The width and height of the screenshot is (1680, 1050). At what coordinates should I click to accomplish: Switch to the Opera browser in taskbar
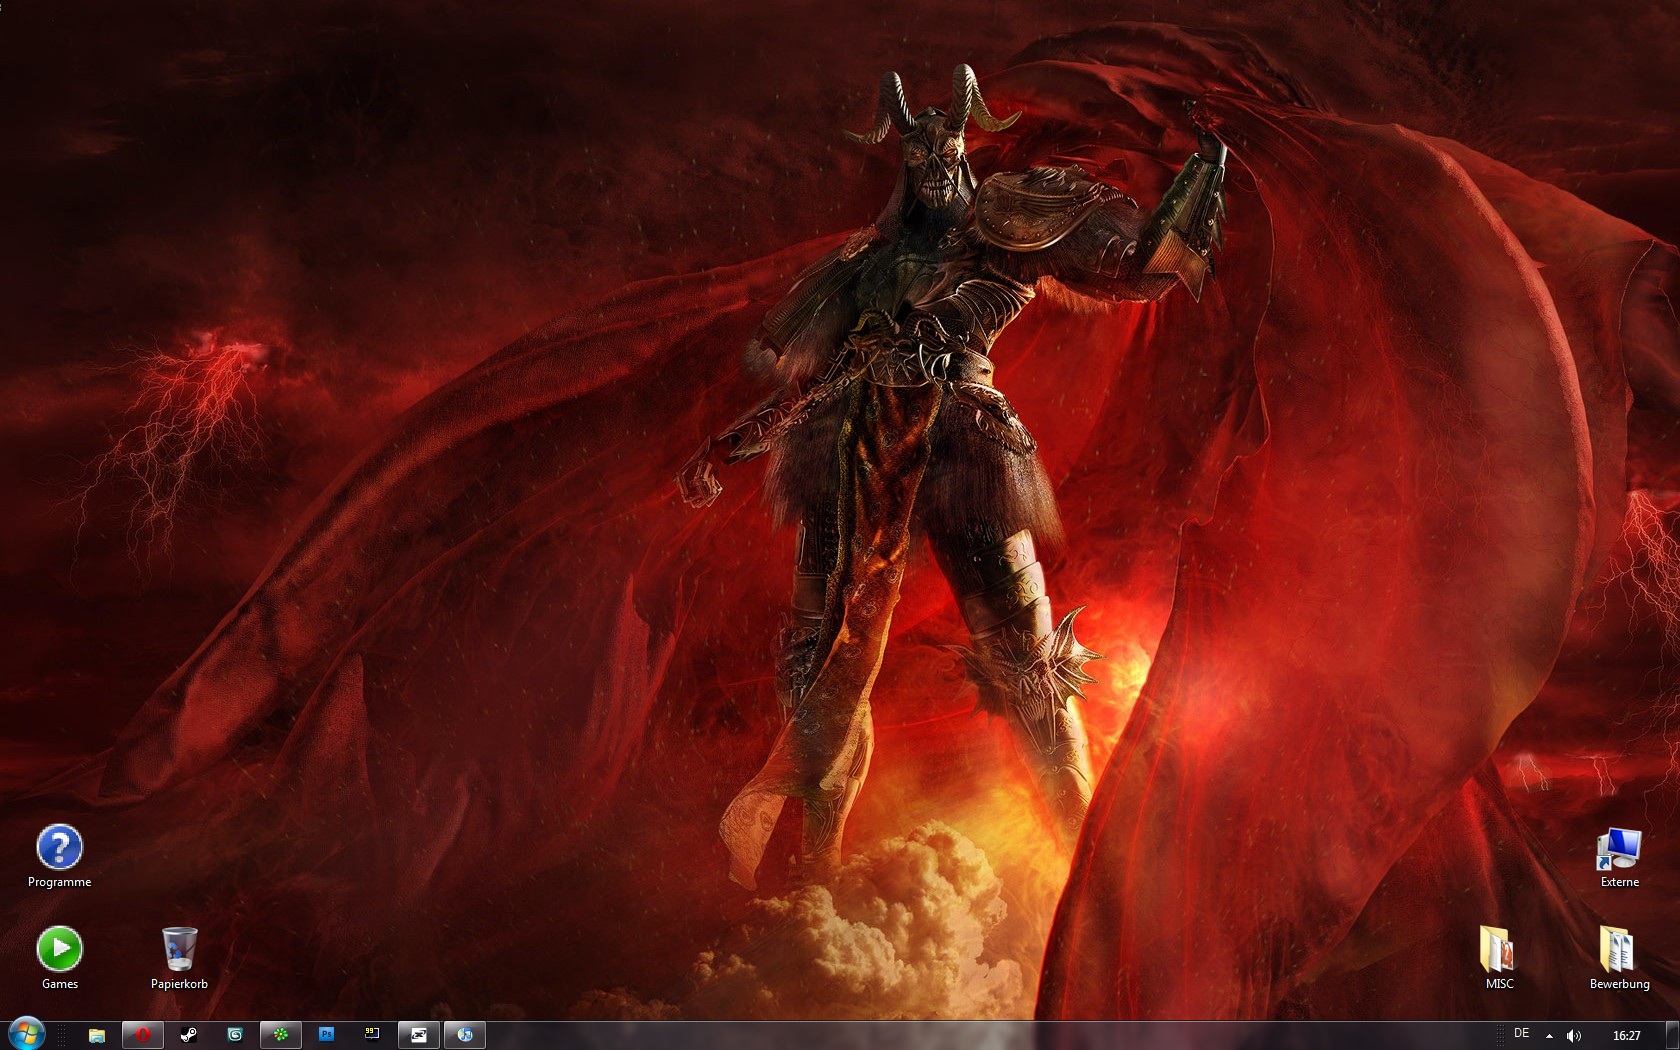click(x=142, y=1035)
